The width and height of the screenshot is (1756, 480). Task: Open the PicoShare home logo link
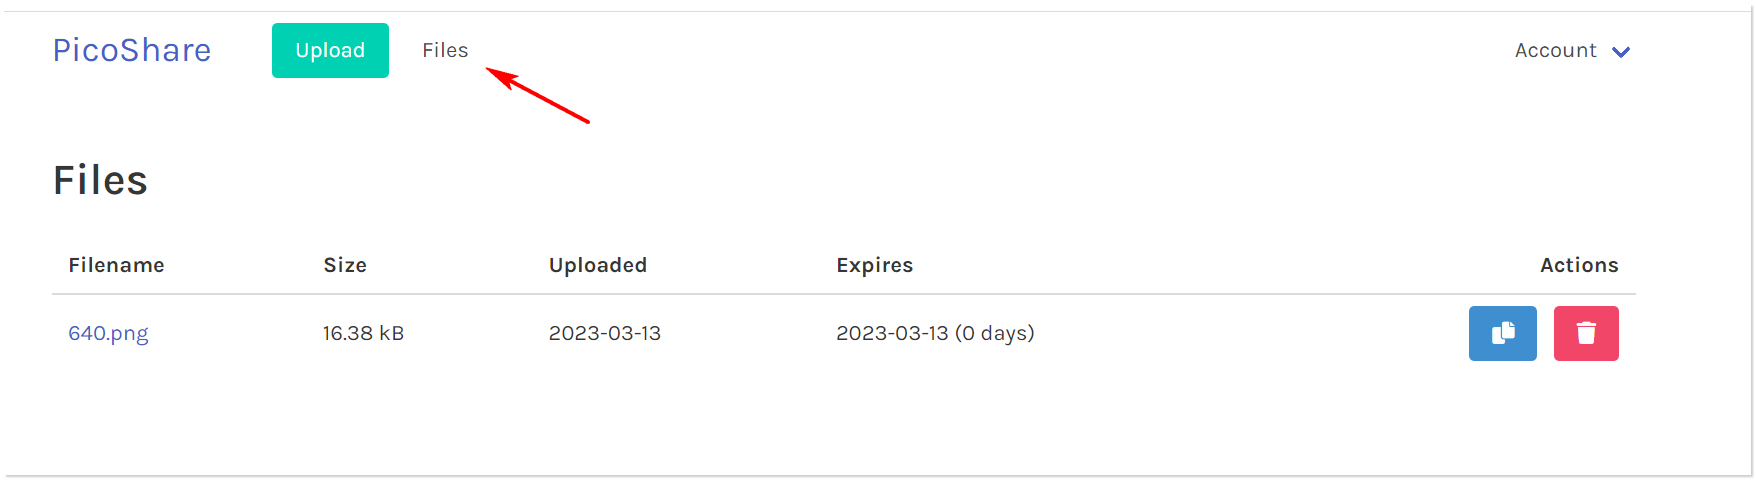click(x=132, y=50)
